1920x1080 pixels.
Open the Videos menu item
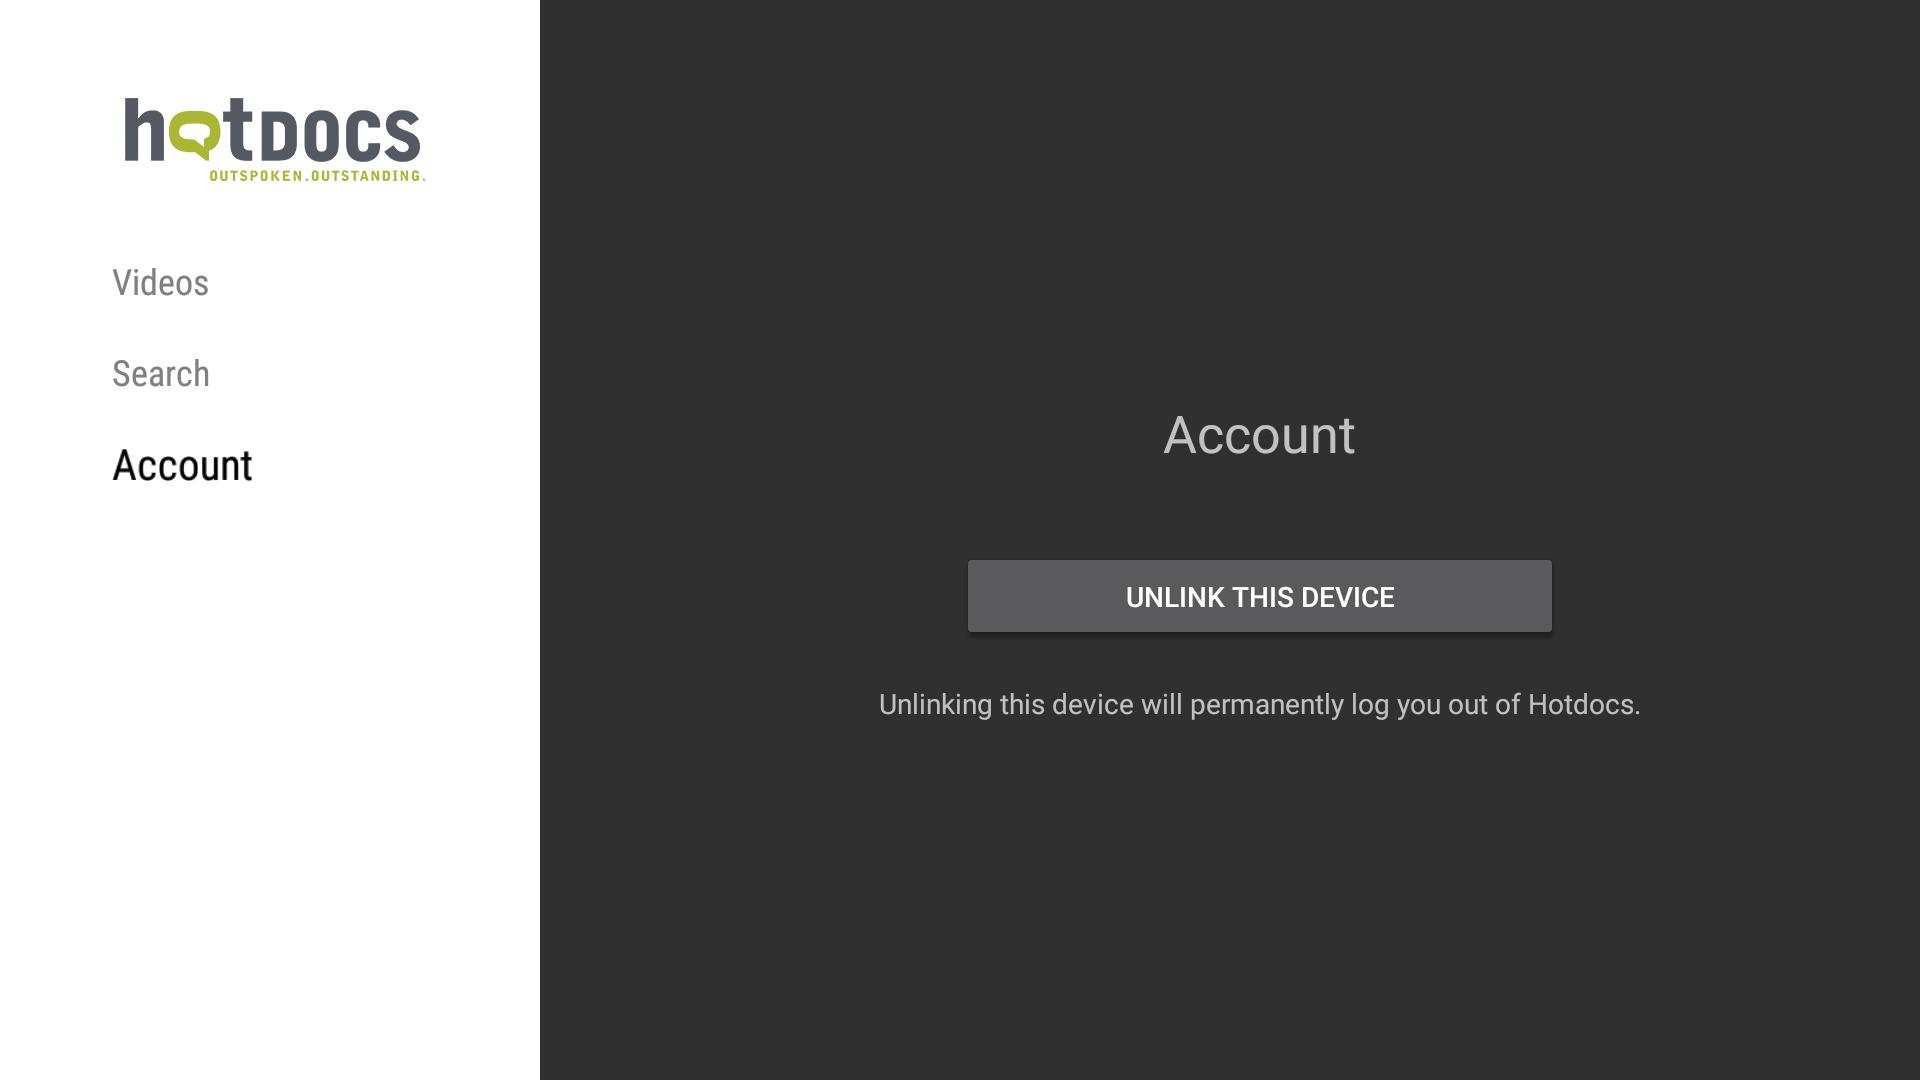(160, 283)
